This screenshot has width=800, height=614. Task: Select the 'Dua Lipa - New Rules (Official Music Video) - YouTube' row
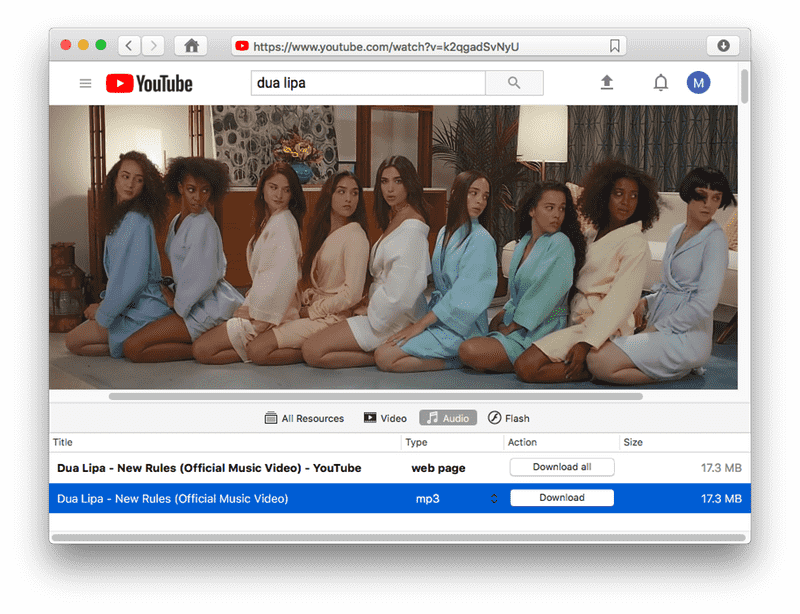pos(399,468)
